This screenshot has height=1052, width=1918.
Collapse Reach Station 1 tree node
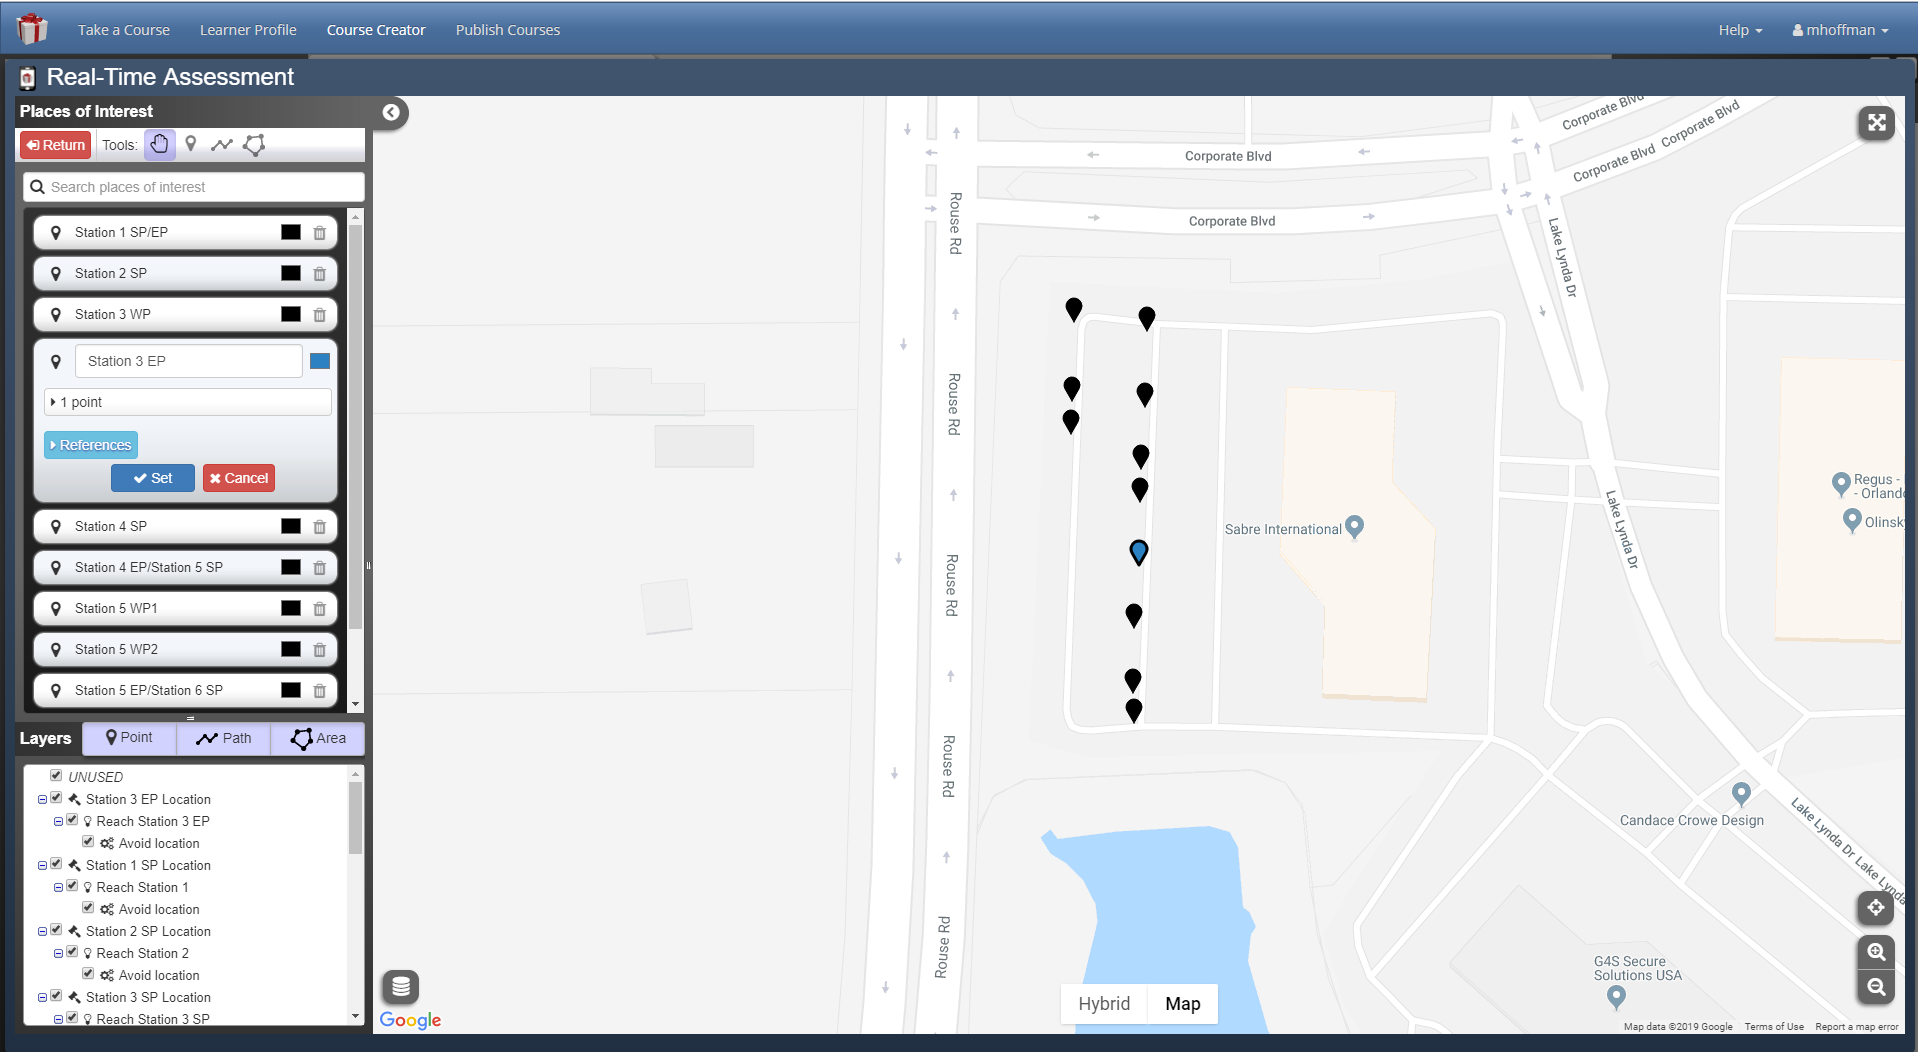(x=58, y=887)
